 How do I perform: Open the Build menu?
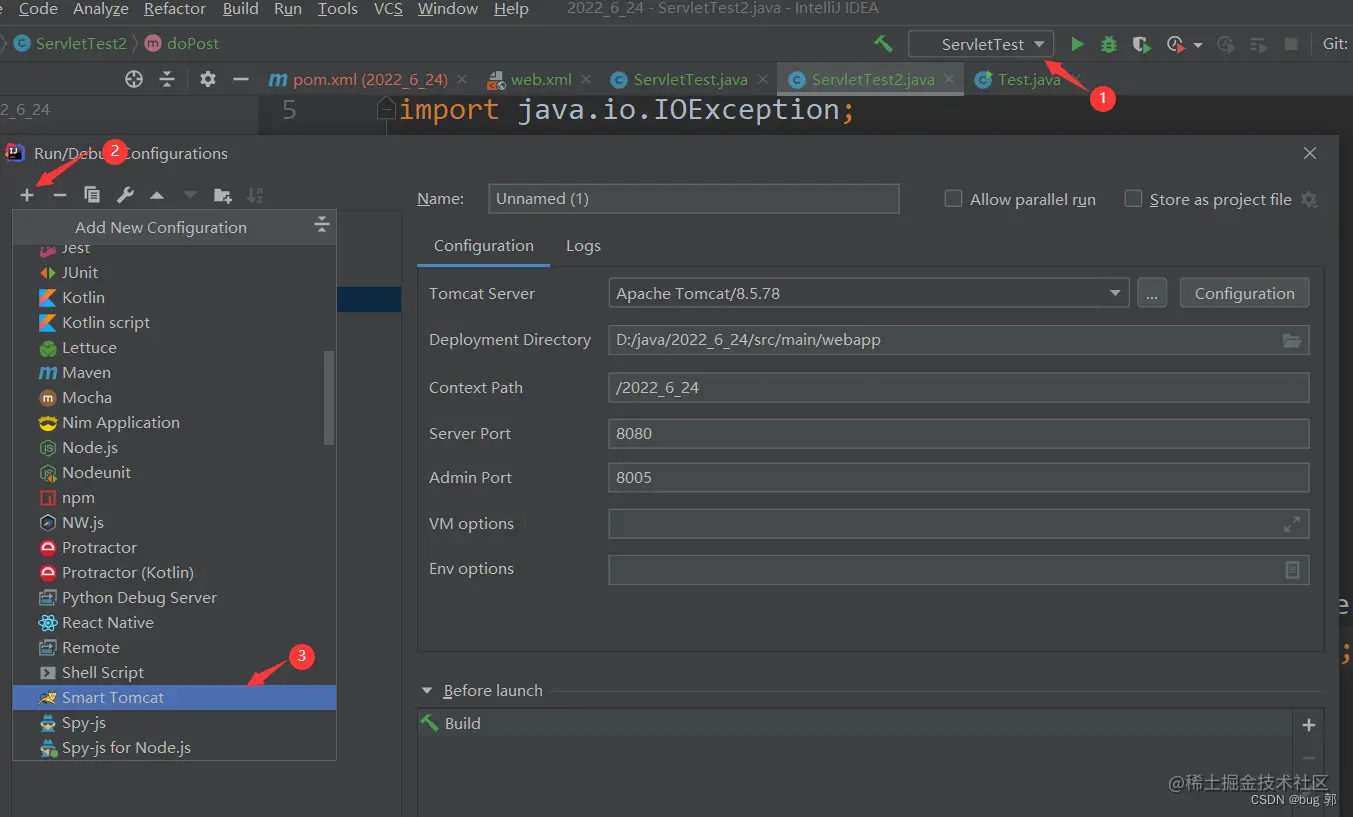click(241, 9)
